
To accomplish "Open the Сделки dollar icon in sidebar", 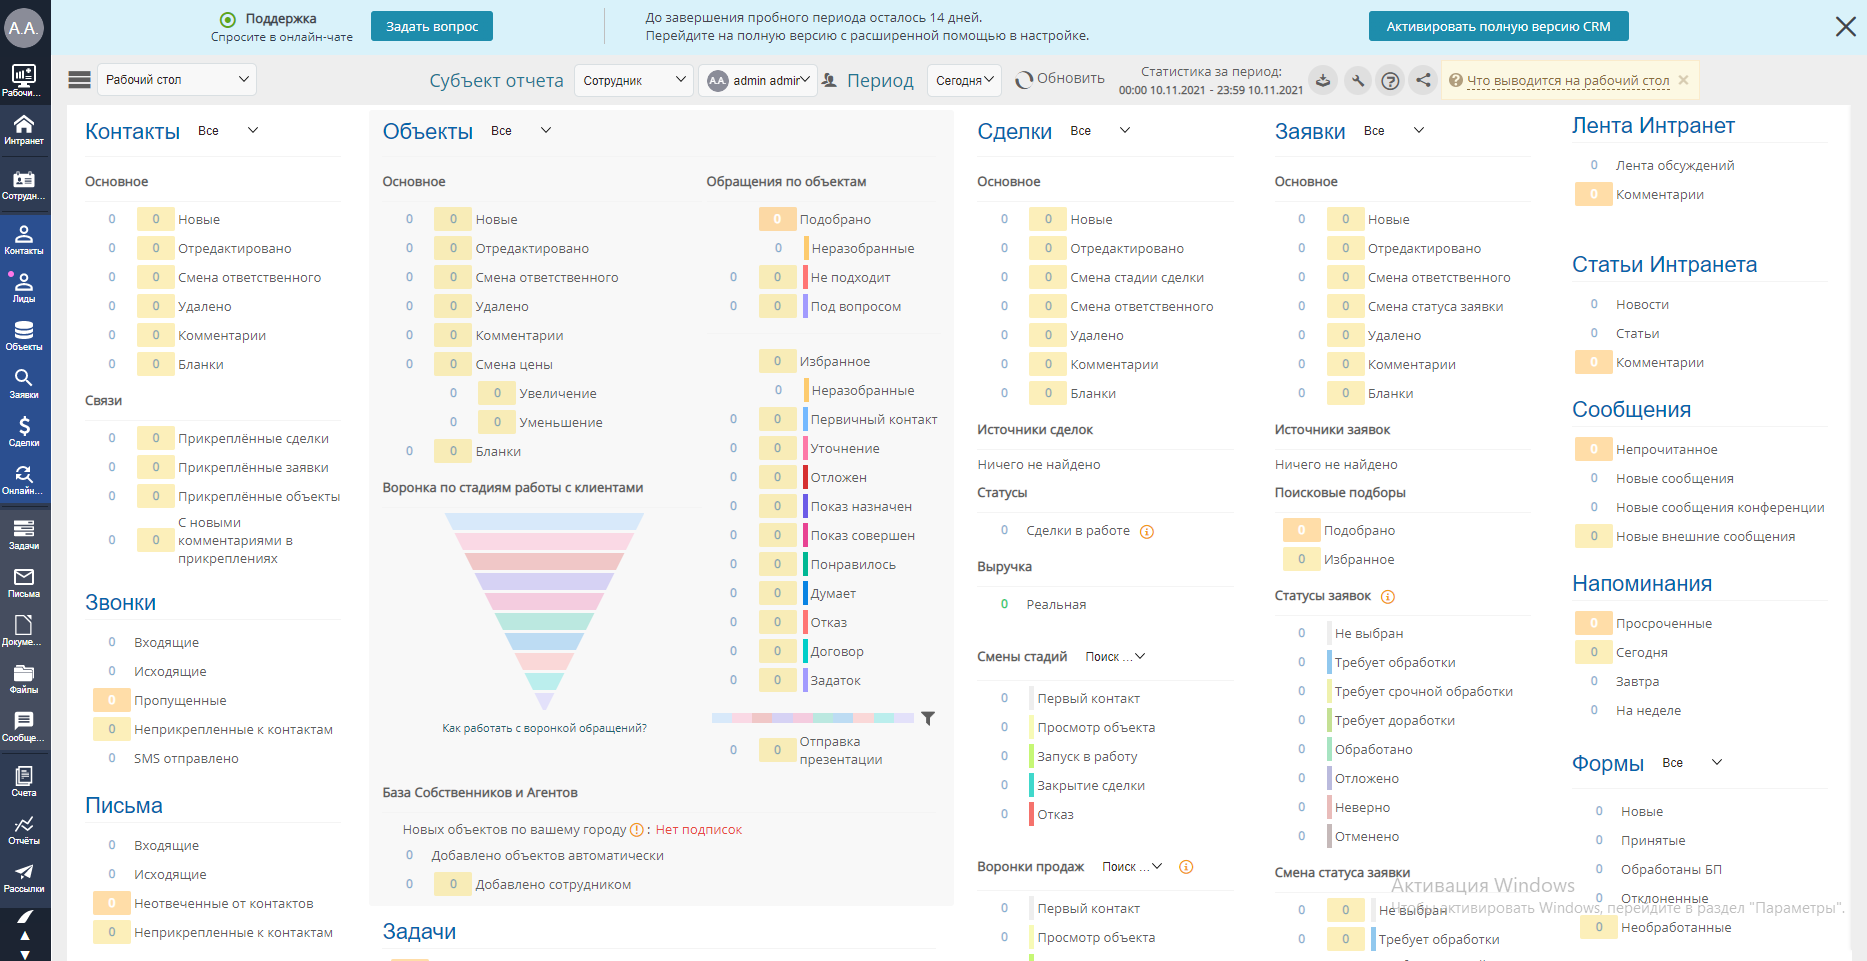I will tap(24, 431).
